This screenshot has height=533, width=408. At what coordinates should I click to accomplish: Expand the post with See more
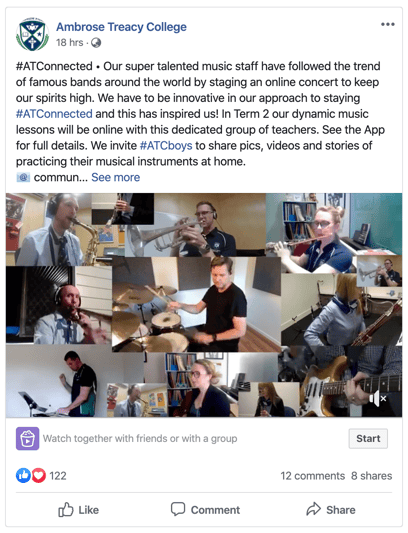coord(116,177)
